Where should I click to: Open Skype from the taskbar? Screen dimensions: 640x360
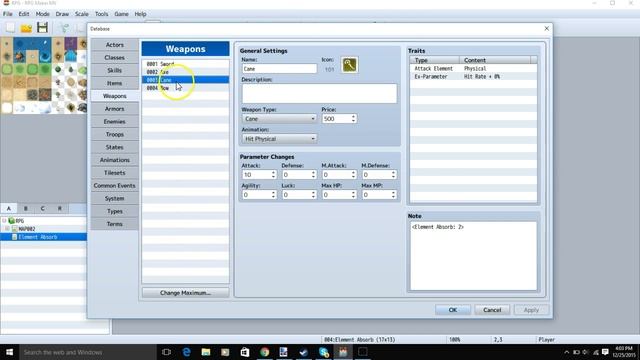324,352
